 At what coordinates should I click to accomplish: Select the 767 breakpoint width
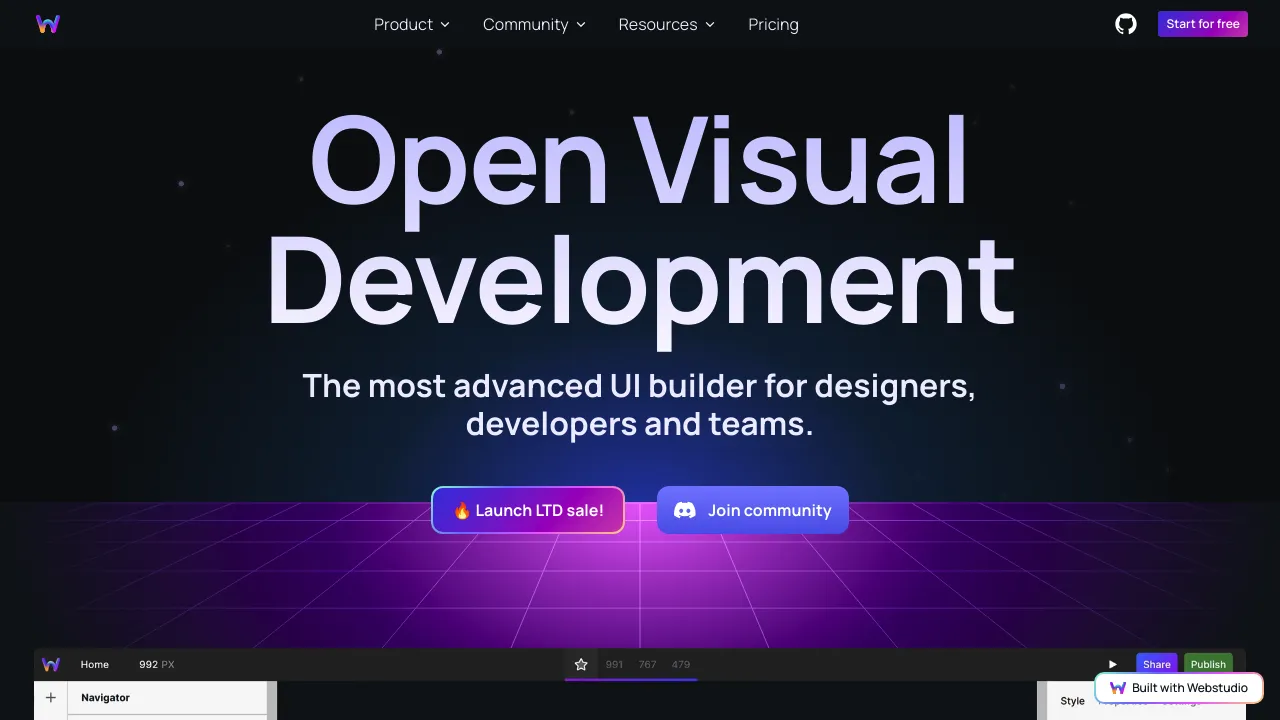[647, 664]
